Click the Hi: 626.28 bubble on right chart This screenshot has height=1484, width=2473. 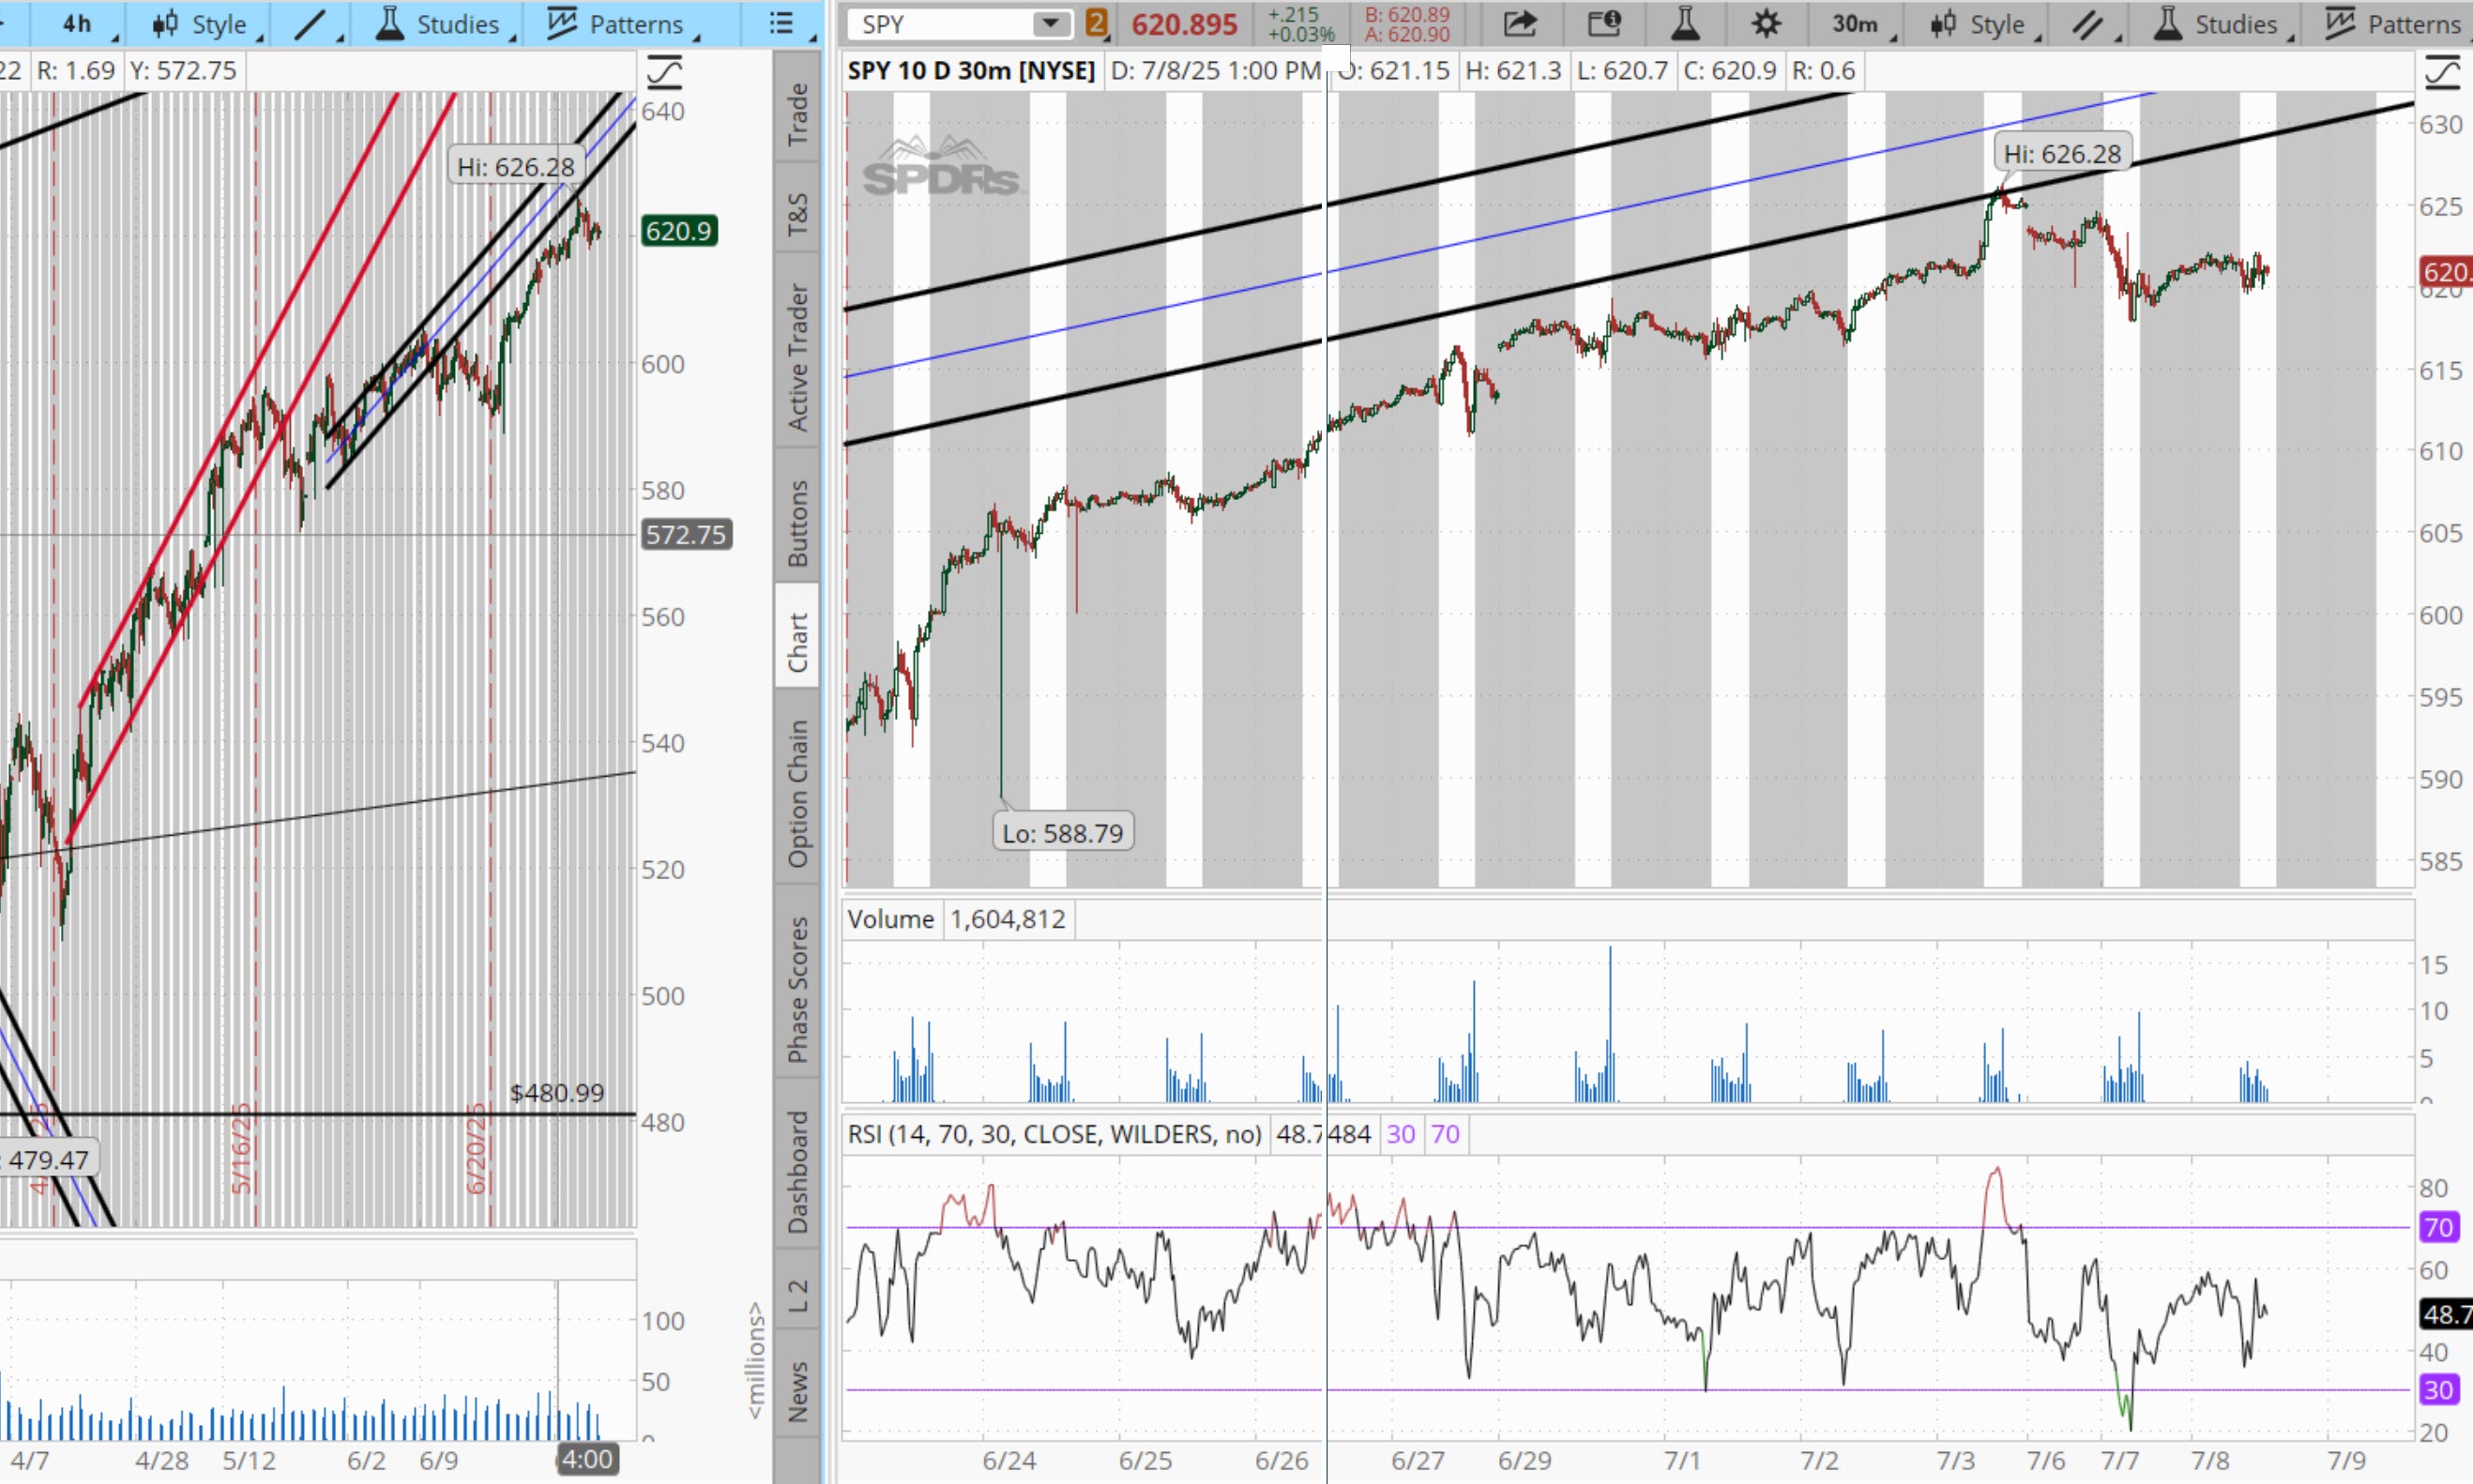[2062, 154]
